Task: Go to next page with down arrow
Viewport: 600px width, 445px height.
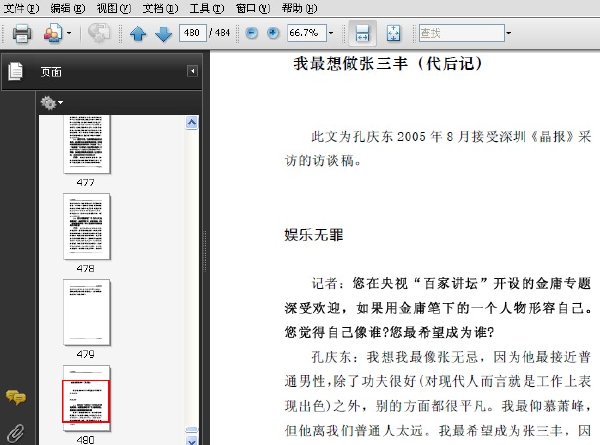Action: [163, 34]
